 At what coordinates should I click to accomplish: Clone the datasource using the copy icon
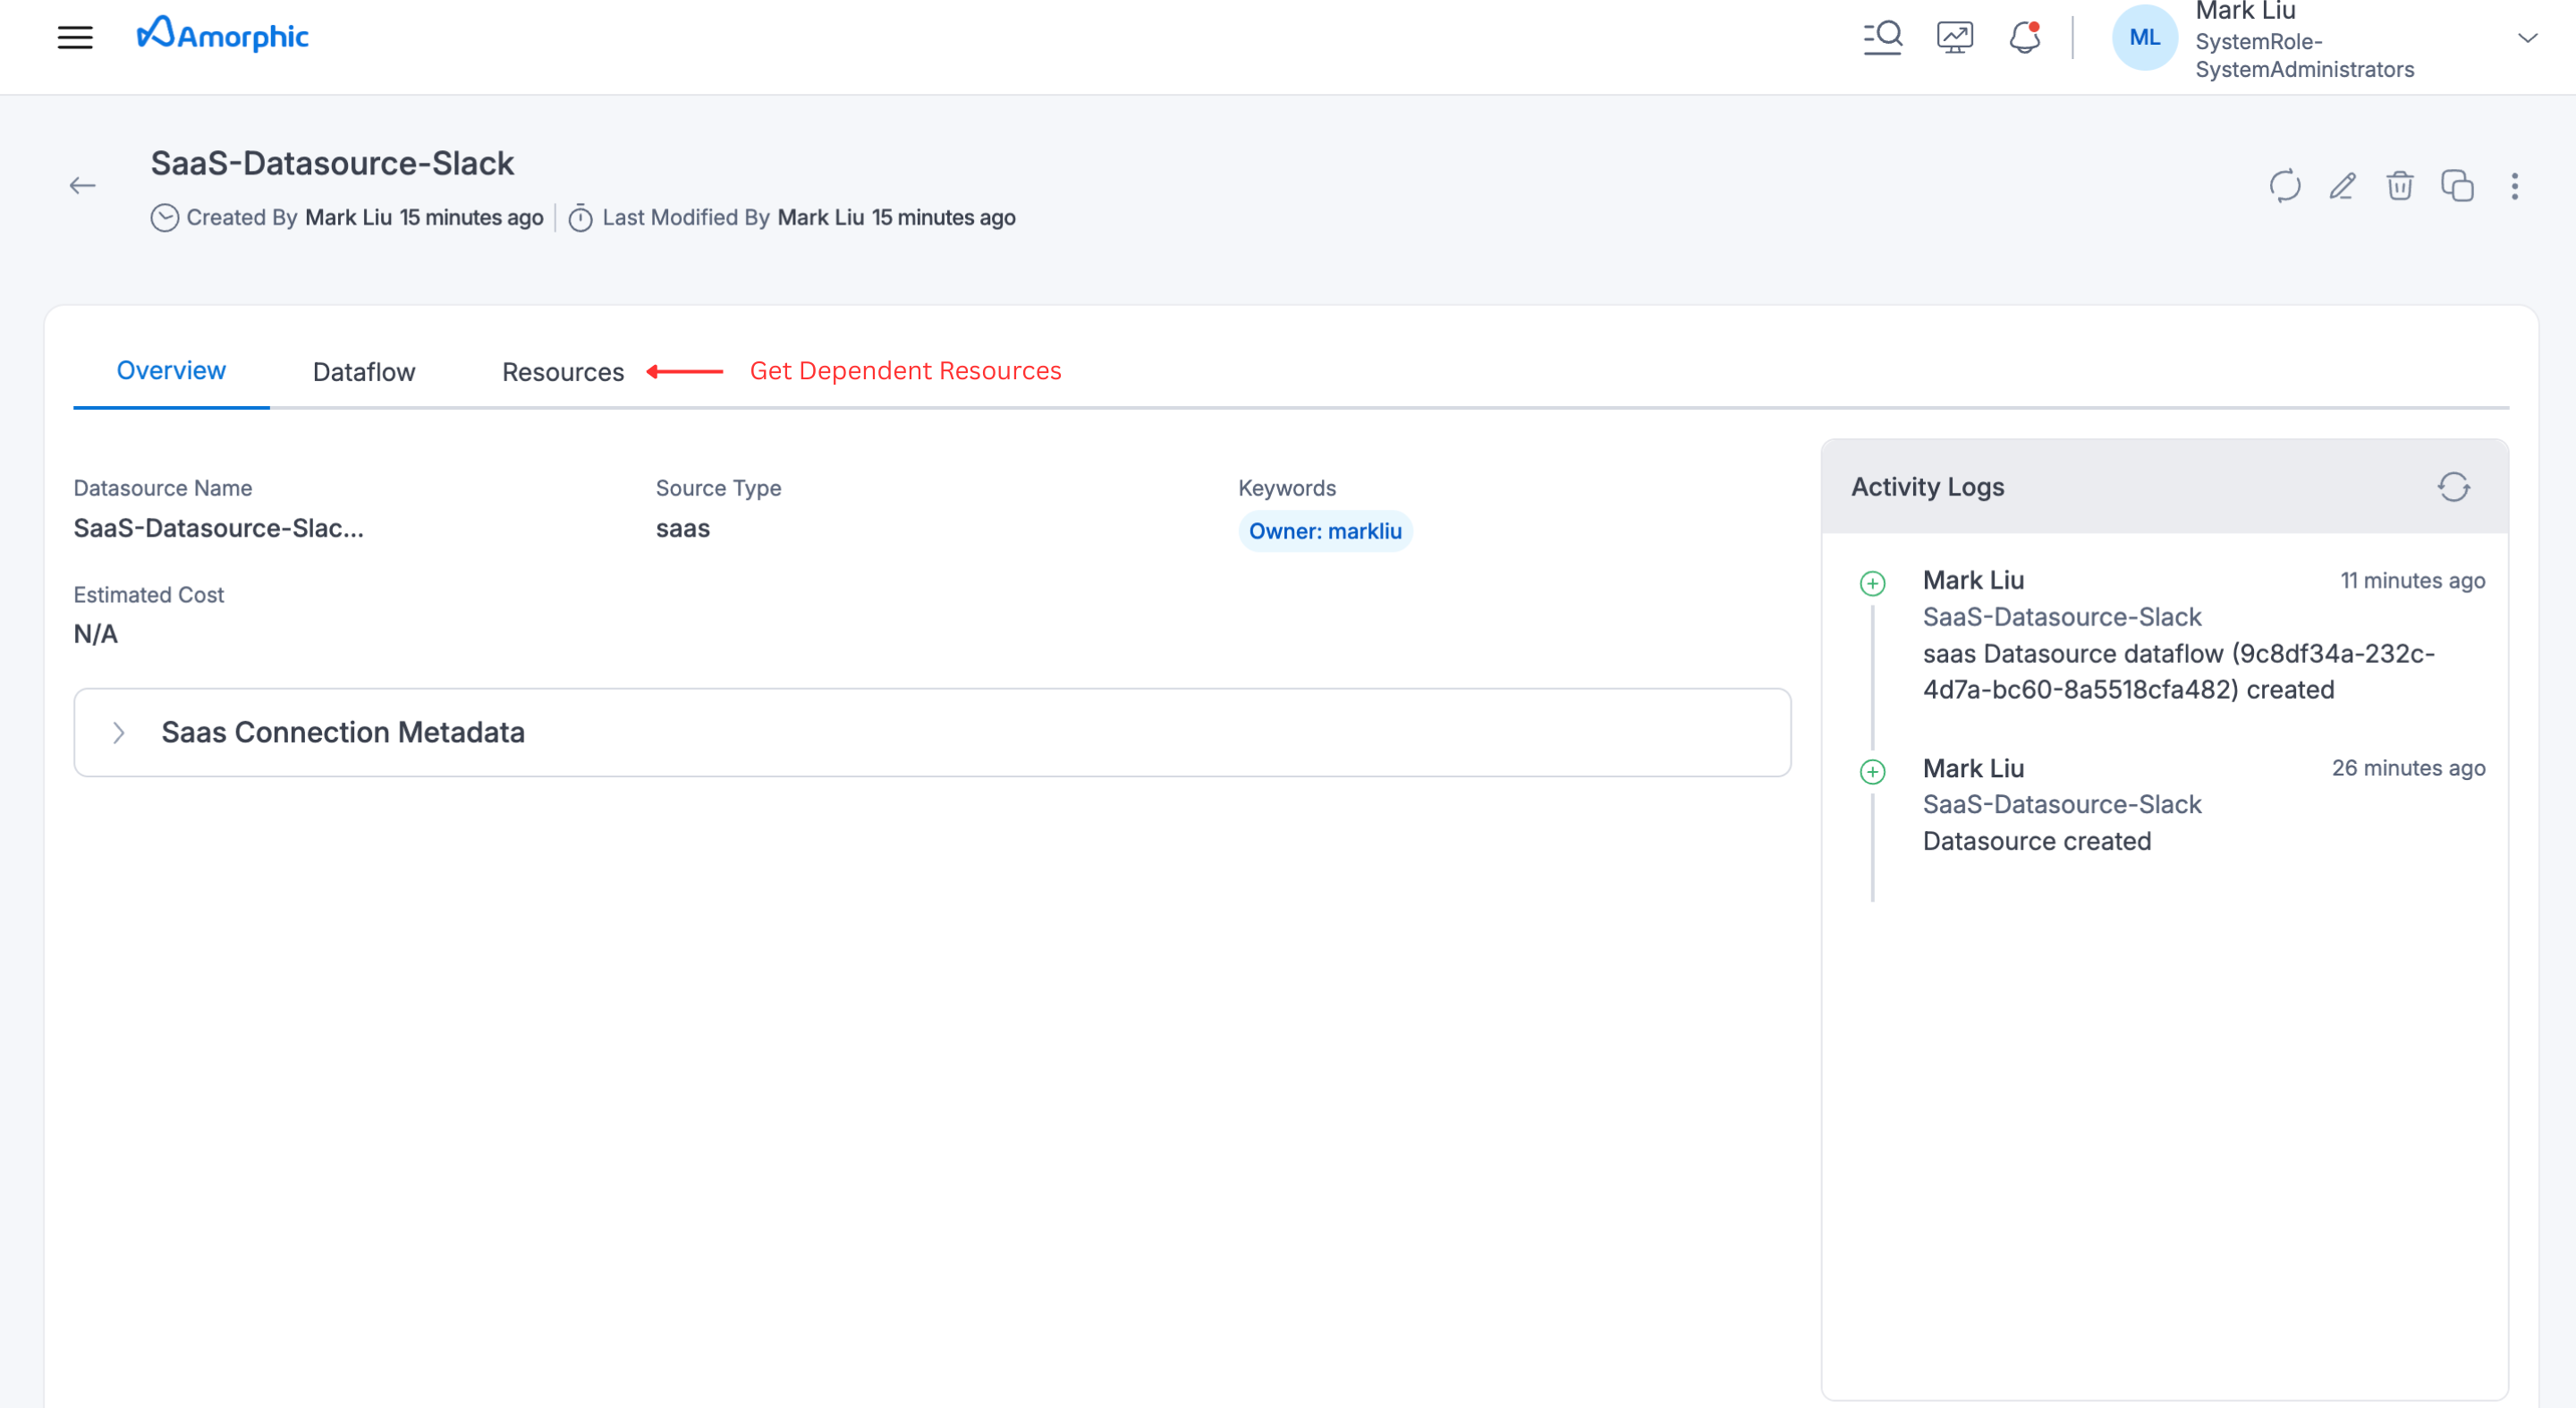(2457, 186)
